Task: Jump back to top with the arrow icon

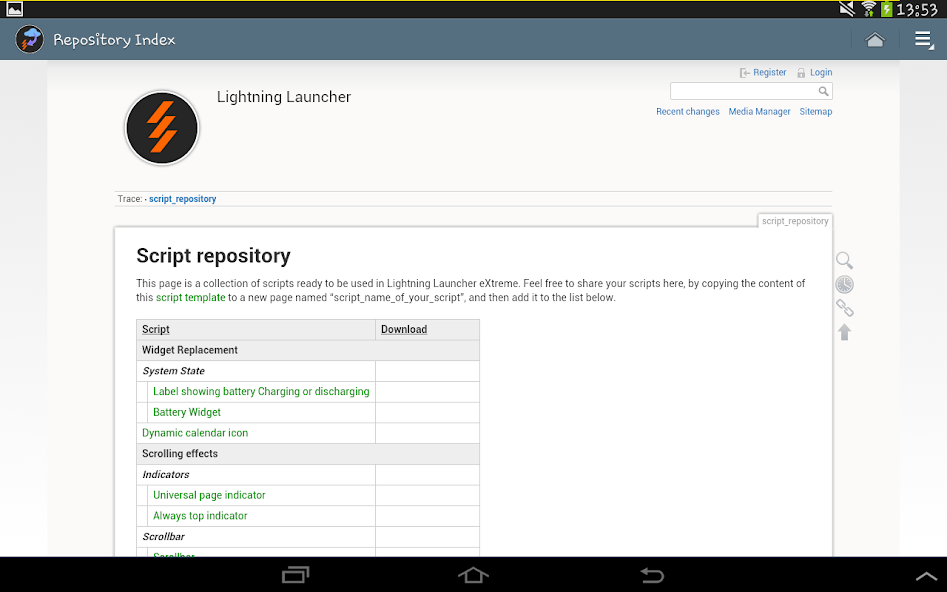Action: [x=845, y=331]
